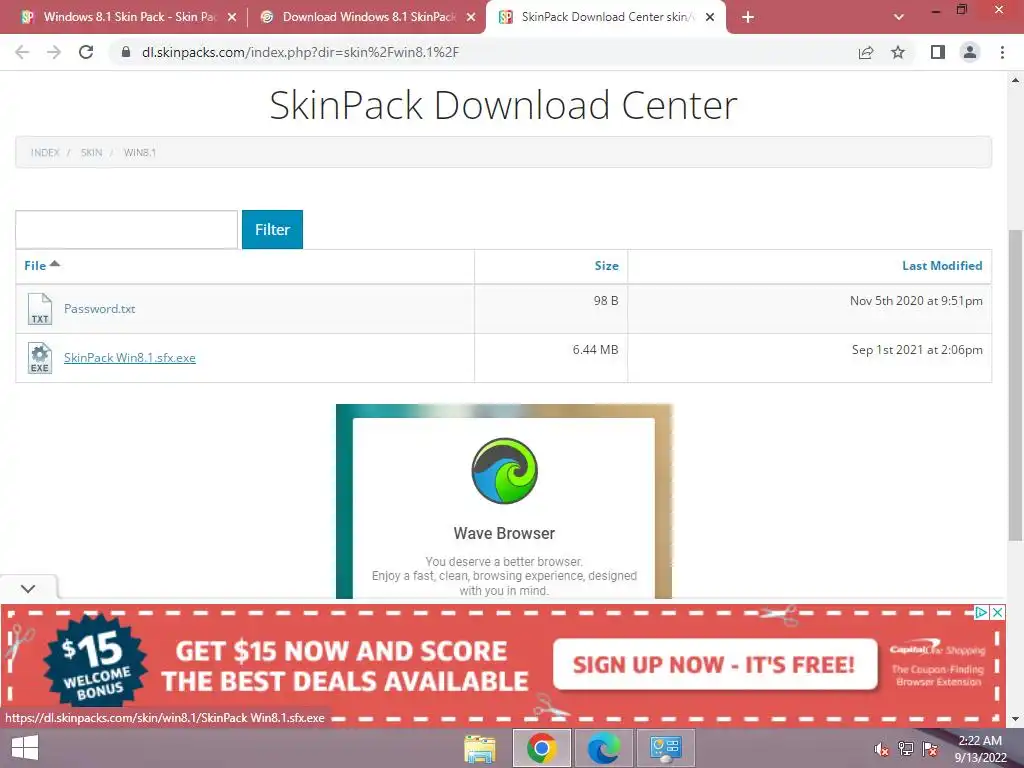1024x768 pixels.
Task: Click the blue Filter button
Action: pyautogui.click(x=272, y=229)
